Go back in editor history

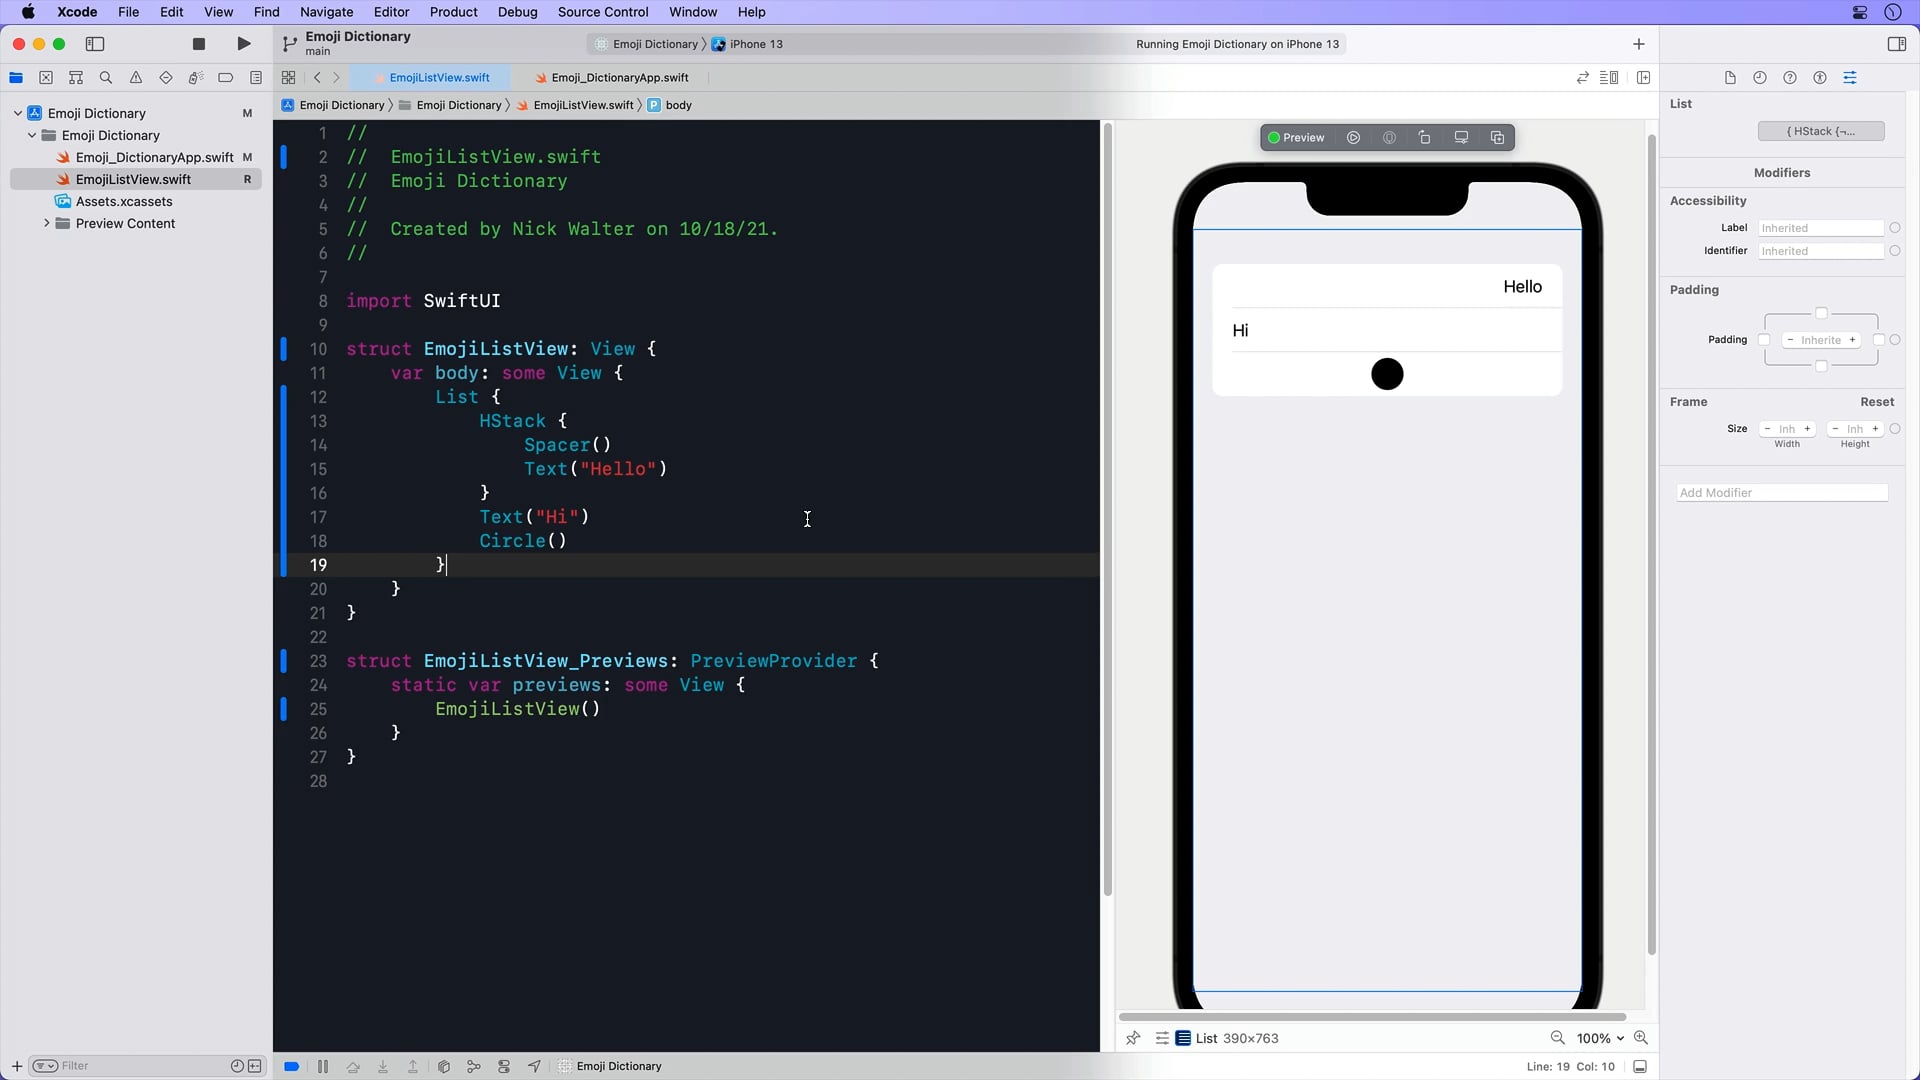point(317,78)
